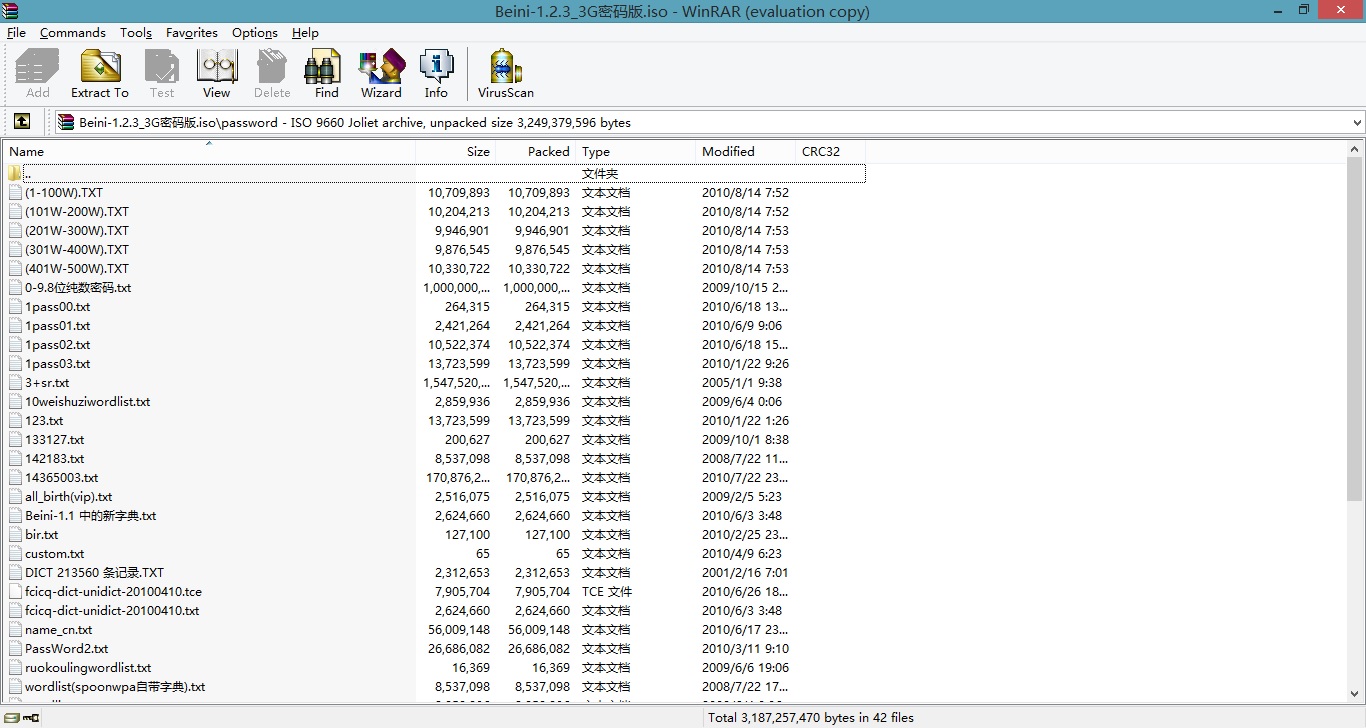The height and width of the screenshot is (728, 1366).
Task: Select file (401W-500W).TXT
Action: (77, 269)
